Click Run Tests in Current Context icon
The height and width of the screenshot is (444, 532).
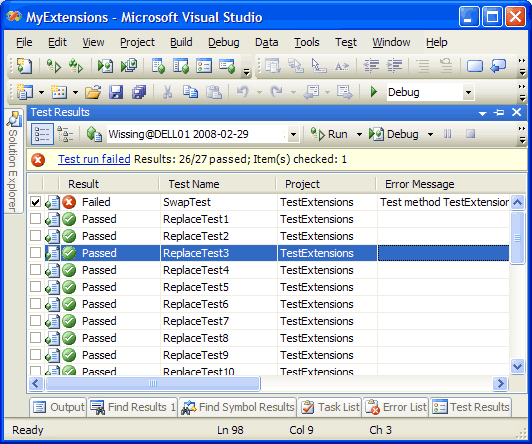54,66
